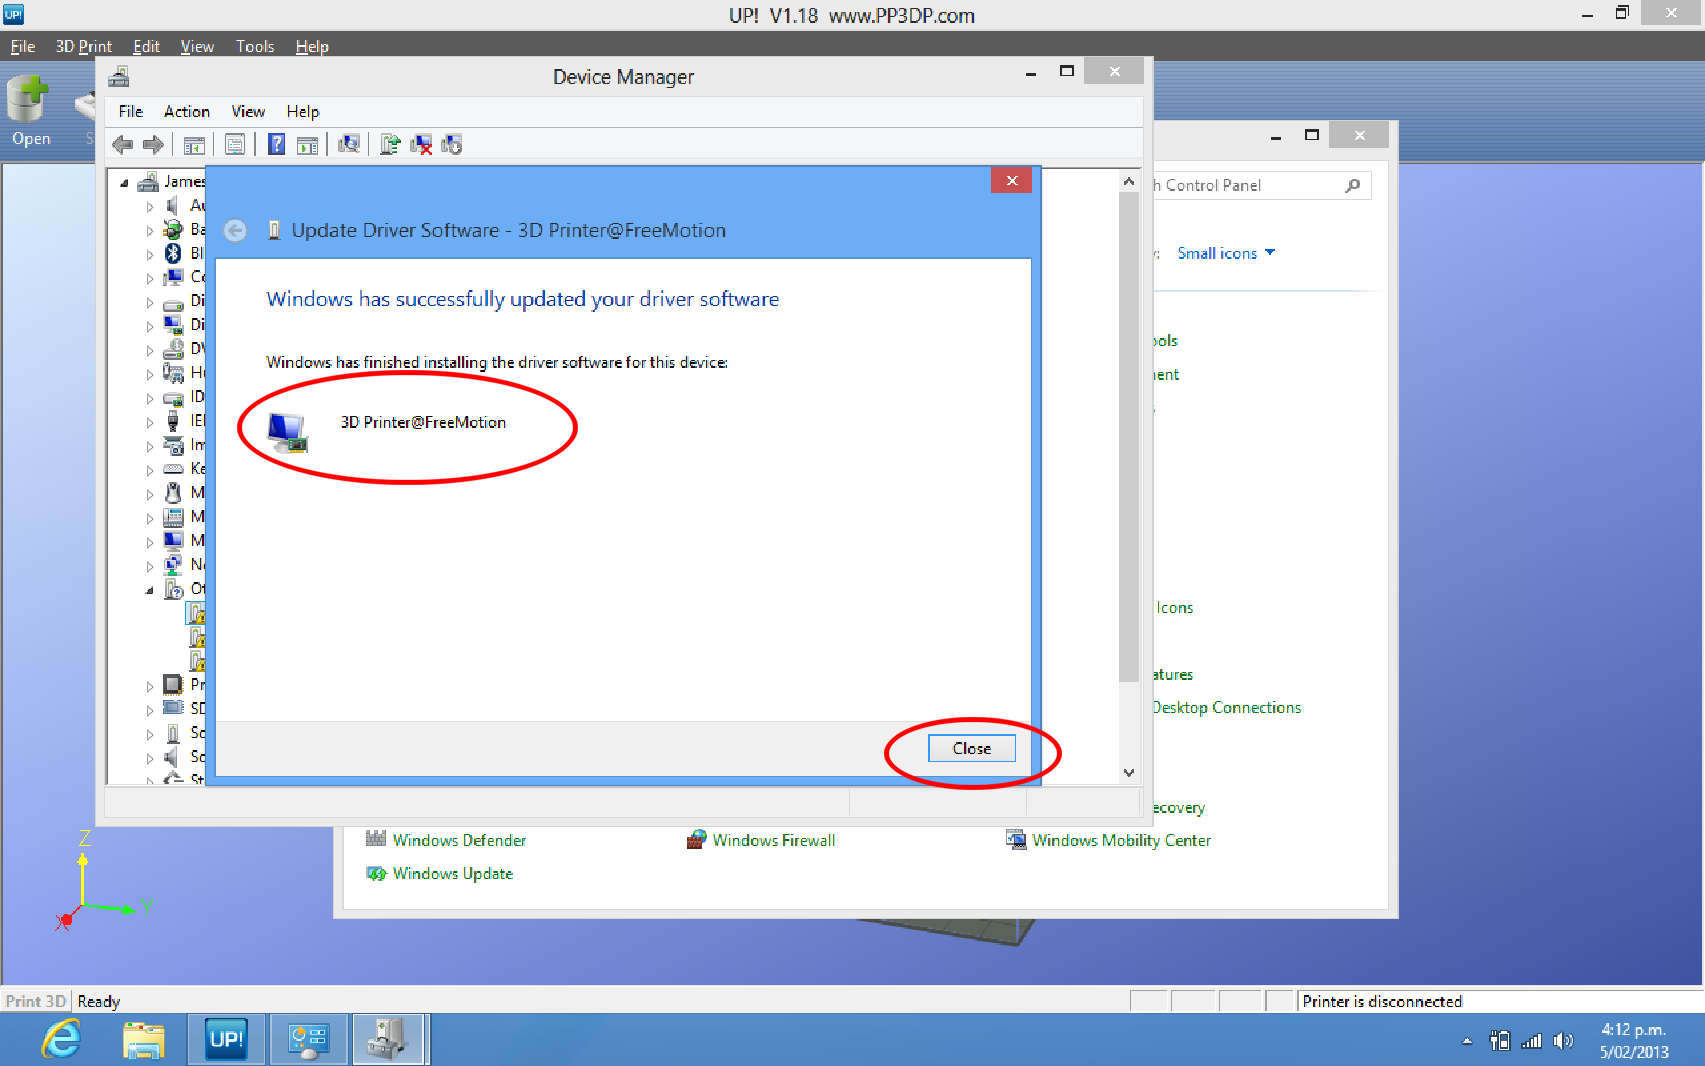Click the Search Control Panel field
The image size is (1705, 1066).
pyautogui.click(x=1250, y=186)
